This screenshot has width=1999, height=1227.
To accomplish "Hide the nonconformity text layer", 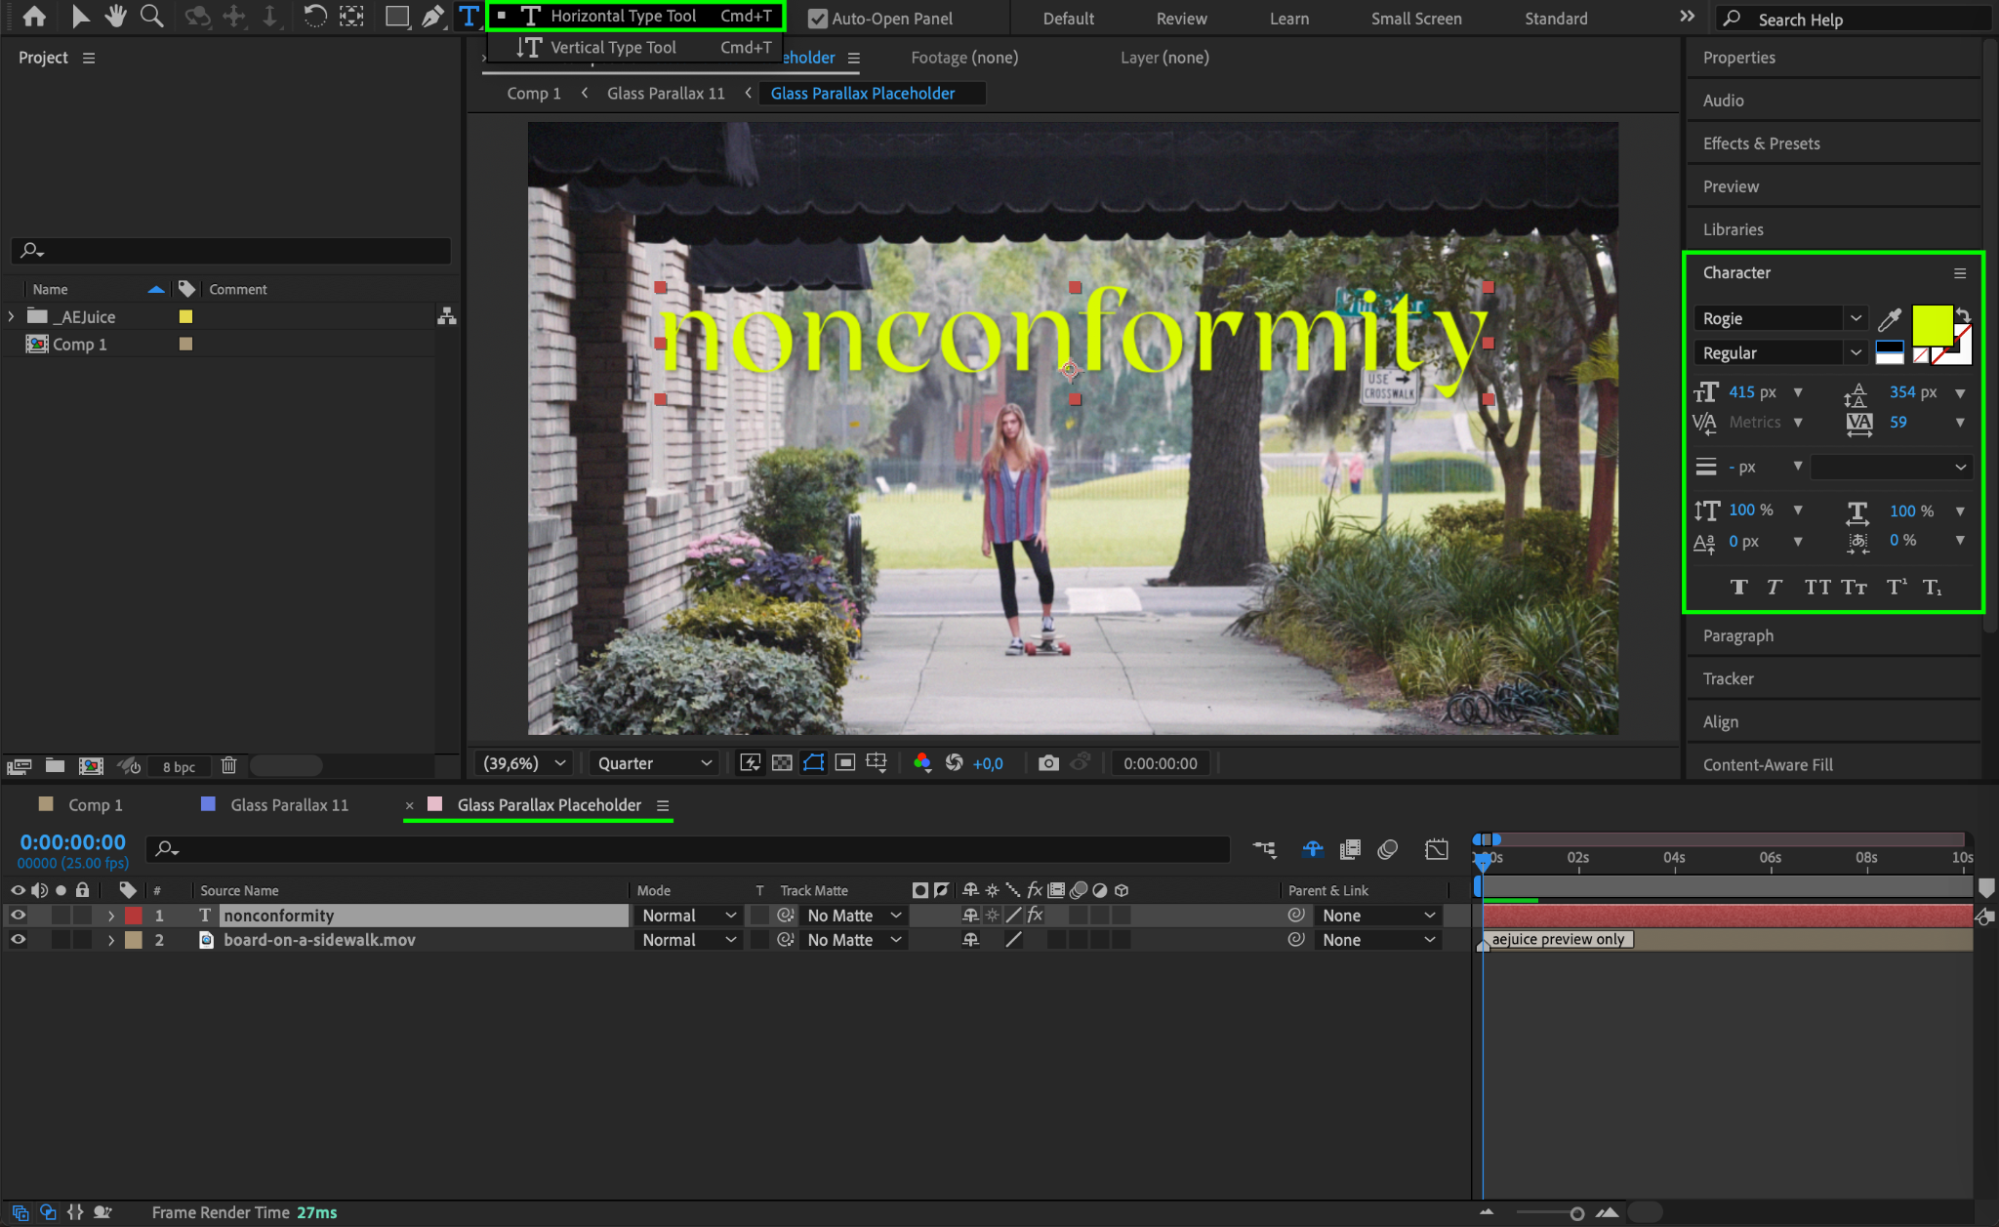I will (18, 915).
